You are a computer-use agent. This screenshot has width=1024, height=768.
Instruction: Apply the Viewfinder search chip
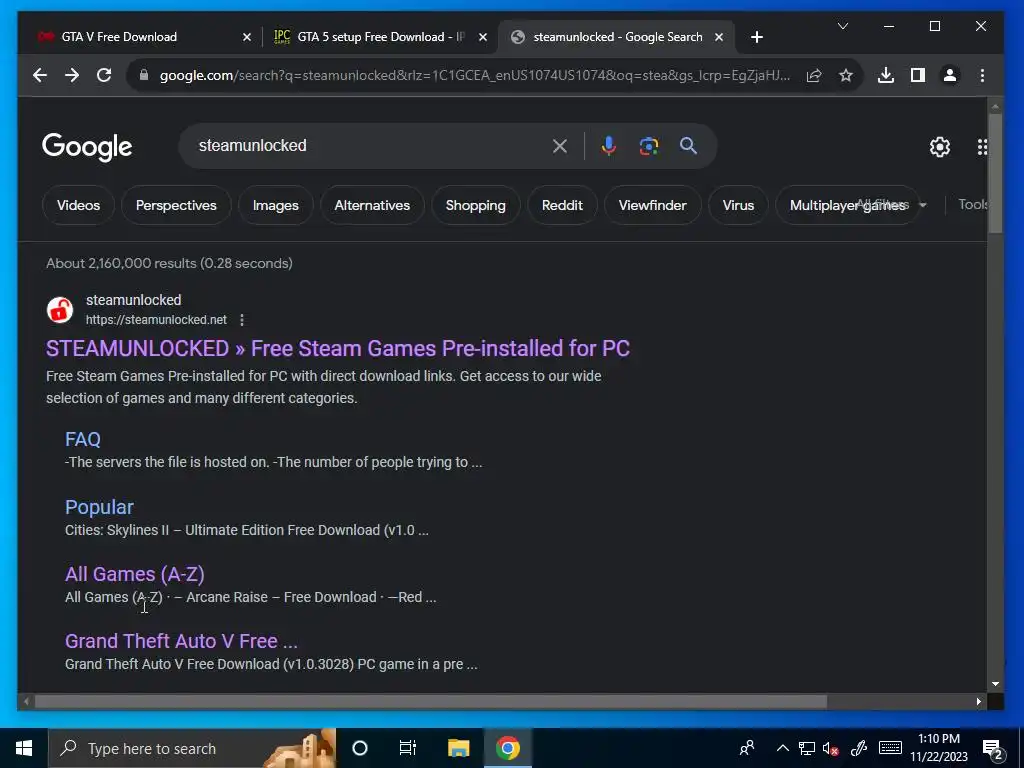(652, 205)
